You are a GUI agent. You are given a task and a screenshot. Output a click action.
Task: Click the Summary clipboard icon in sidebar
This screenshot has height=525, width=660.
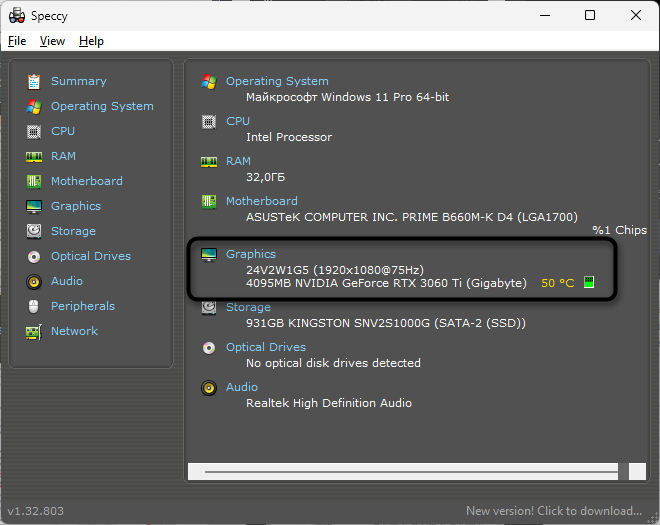(x=34, y=82)
